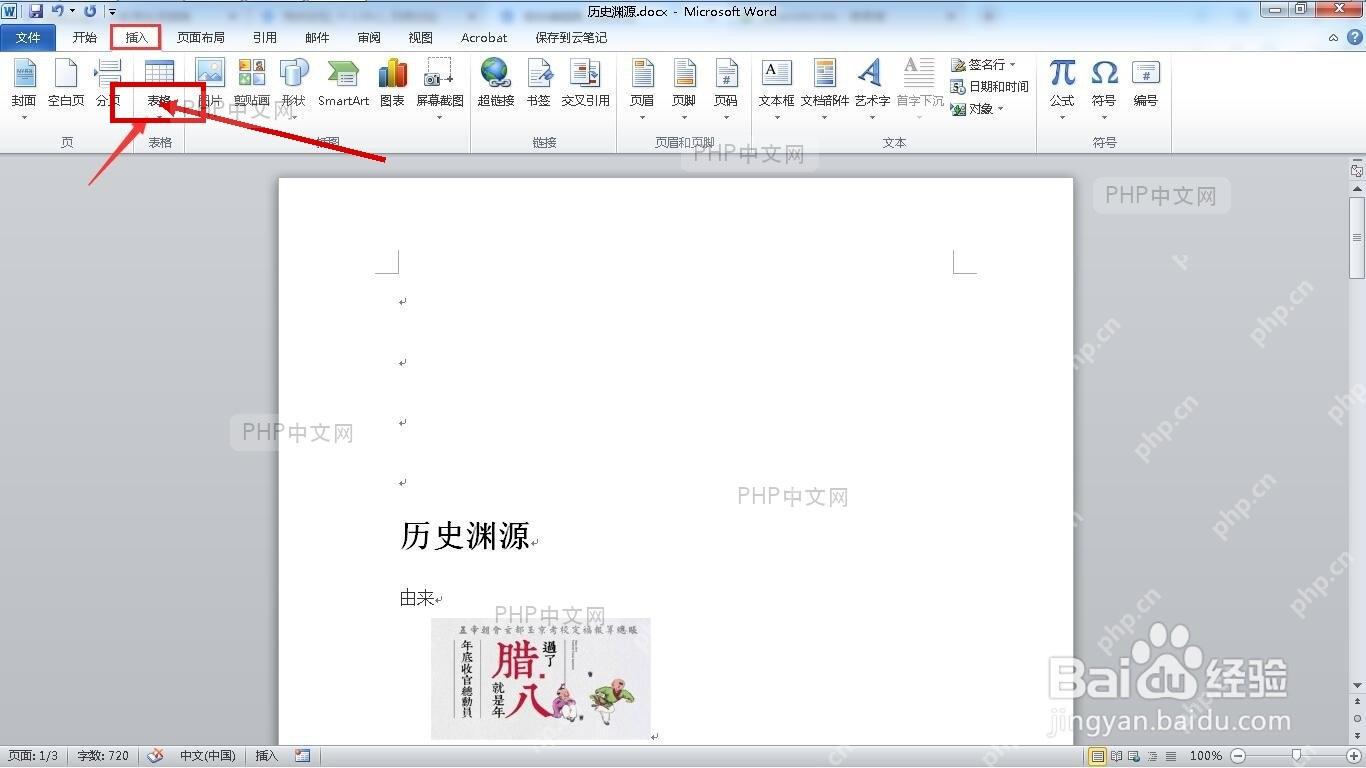1366x768 pixels.
Task: Toggle Insert (插入) overtype mode in status bar
Action: click(267, 756)
